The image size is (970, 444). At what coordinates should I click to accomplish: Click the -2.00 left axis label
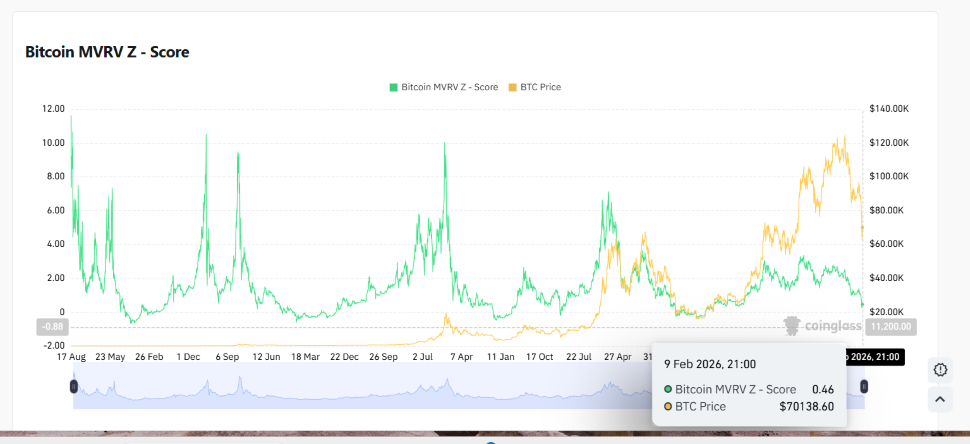54,346
